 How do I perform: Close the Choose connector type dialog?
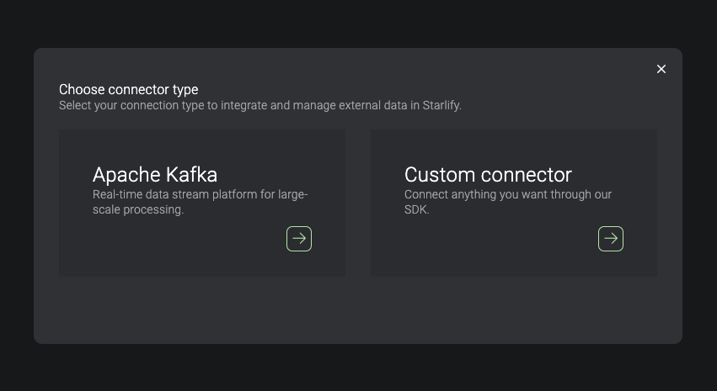click(661, 69)
